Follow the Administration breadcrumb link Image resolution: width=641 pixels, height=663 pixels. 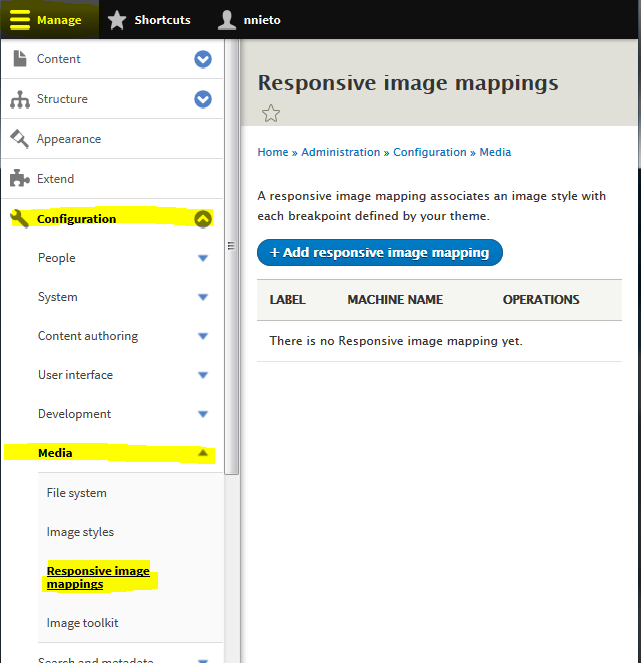340,152
